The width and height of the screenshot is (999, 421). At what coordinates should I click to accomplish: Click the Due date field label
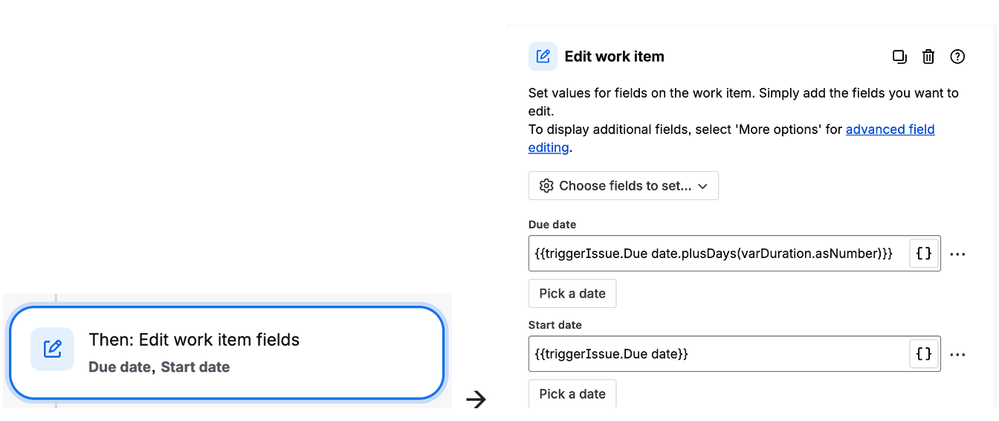click(x=552, y=225)
